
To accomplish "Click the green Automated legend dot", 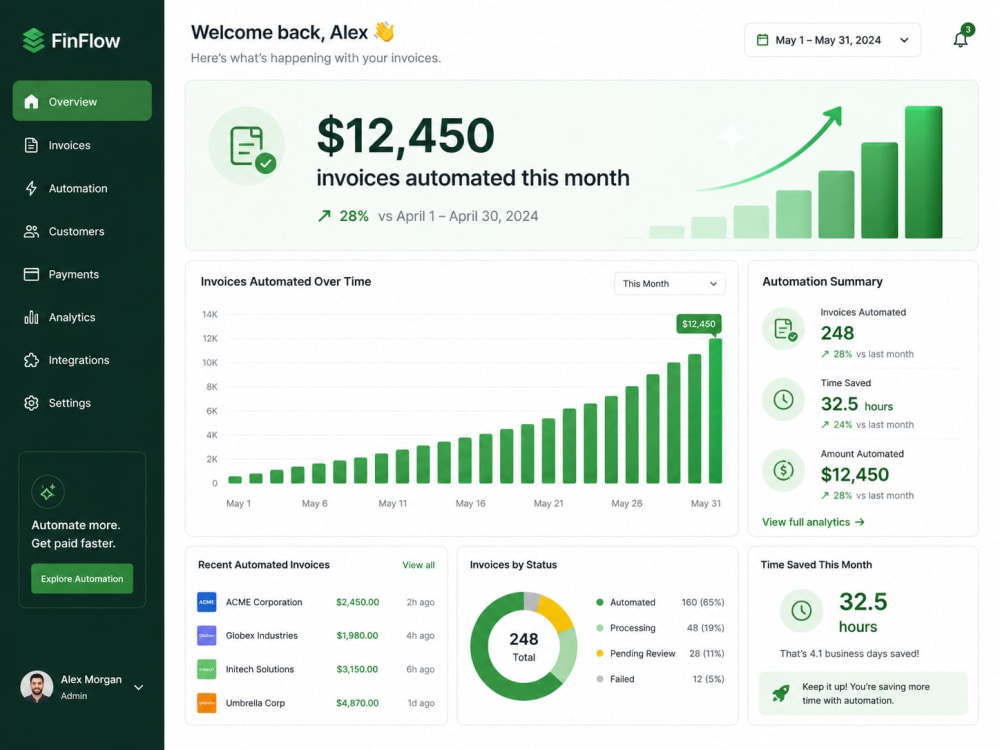I will (x=599, y=602).
